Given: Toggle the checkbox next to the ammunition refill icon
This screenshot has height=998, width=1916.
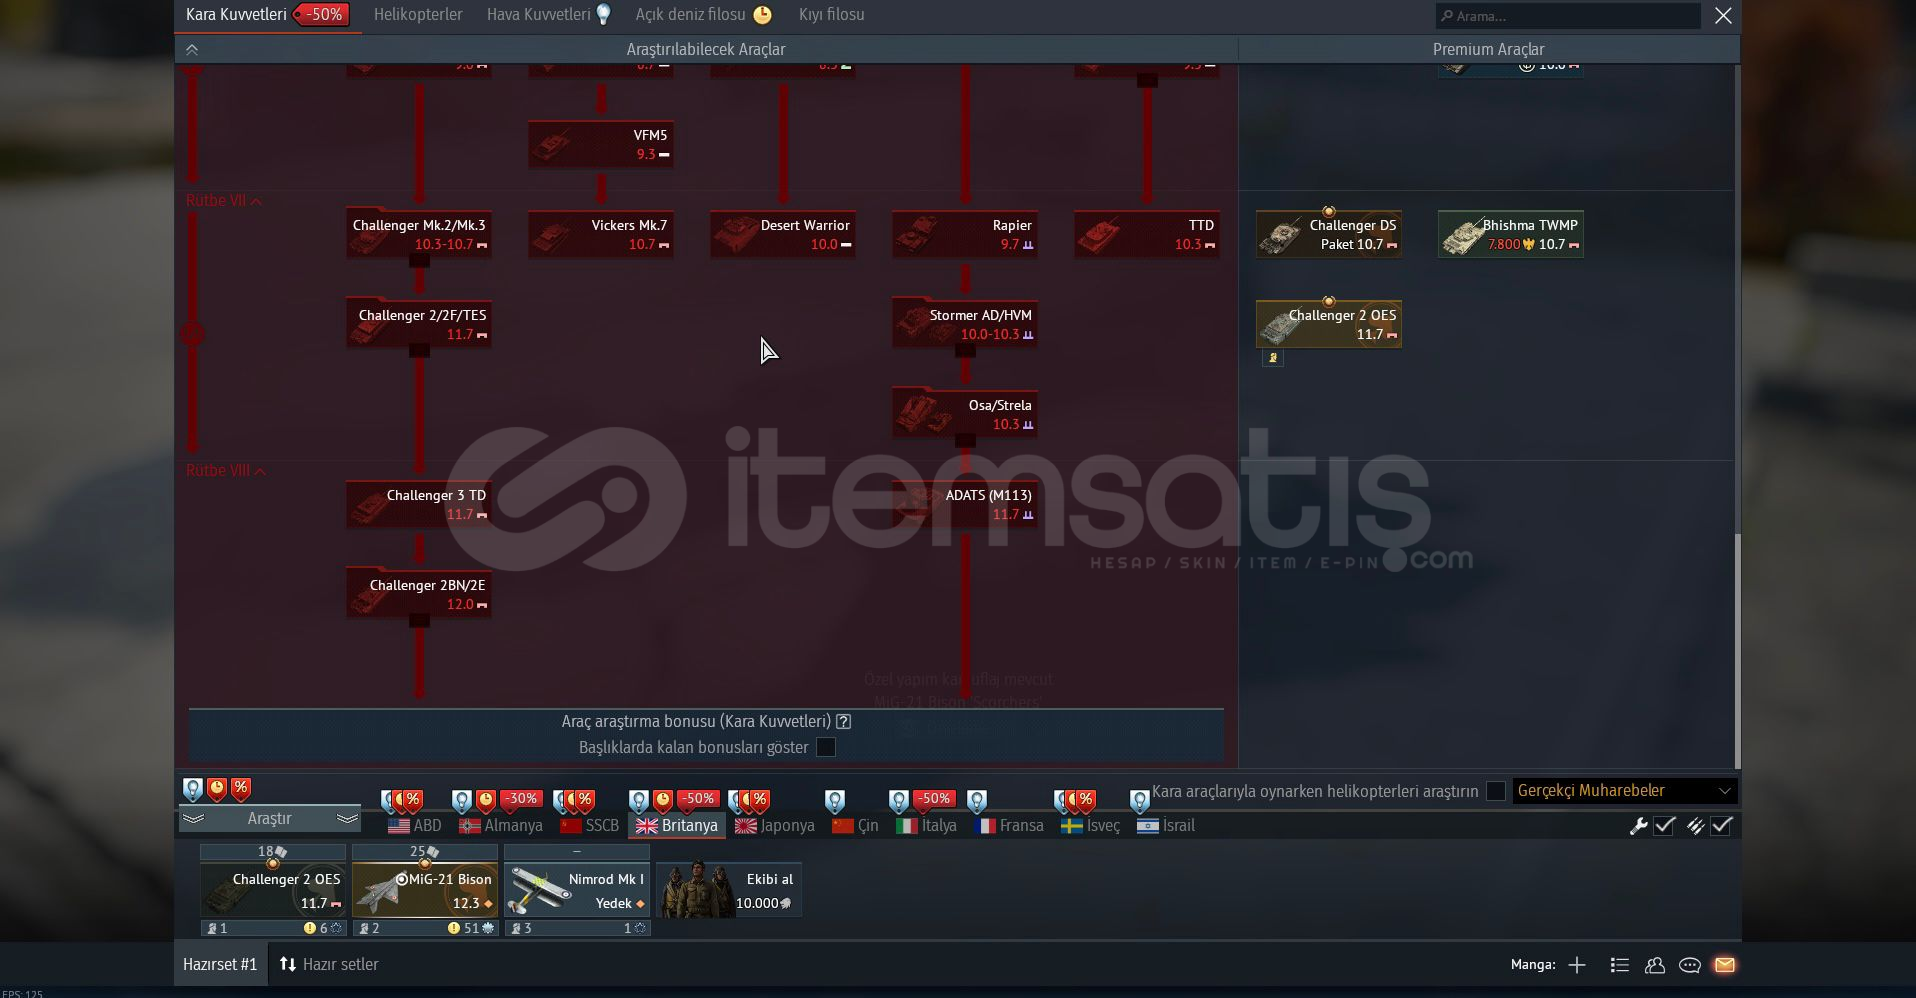Looking at the screenshot, I should point(1722,826).
